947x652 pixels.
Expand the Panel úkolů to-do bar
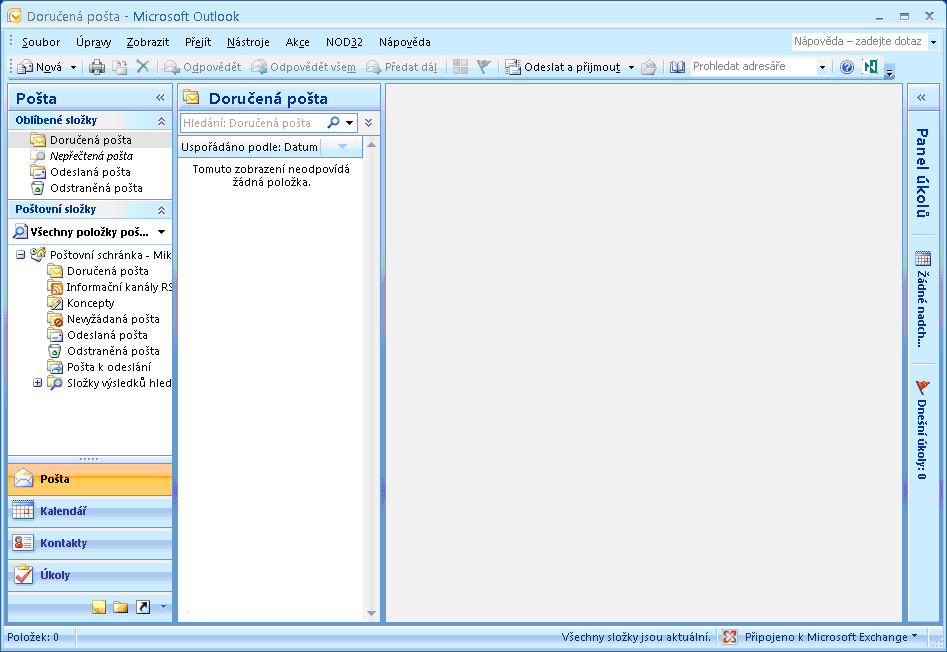click(922, 98)
